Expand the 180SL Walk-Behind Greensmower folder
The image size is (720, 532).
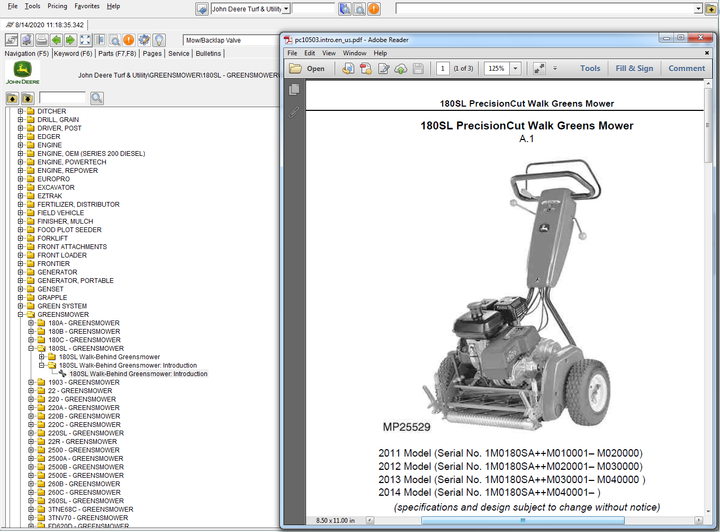(41, 357)
